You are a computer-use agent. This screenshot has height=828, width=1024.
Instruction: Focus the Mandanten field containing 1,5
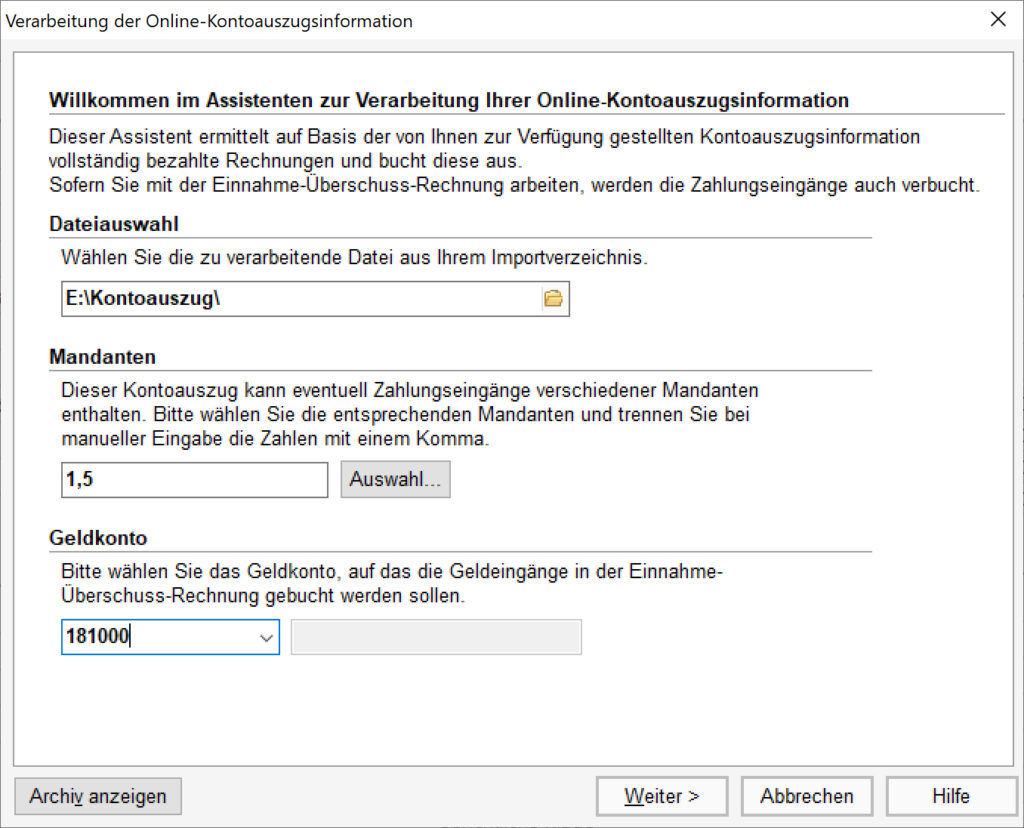194,480
